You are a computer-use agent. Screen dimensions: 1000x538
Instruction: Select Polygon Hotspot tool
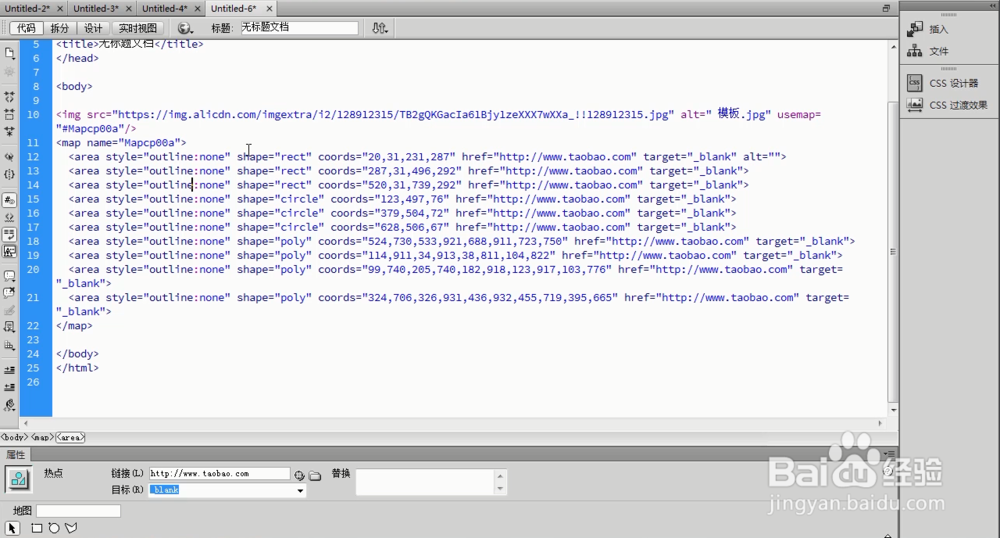71,528
